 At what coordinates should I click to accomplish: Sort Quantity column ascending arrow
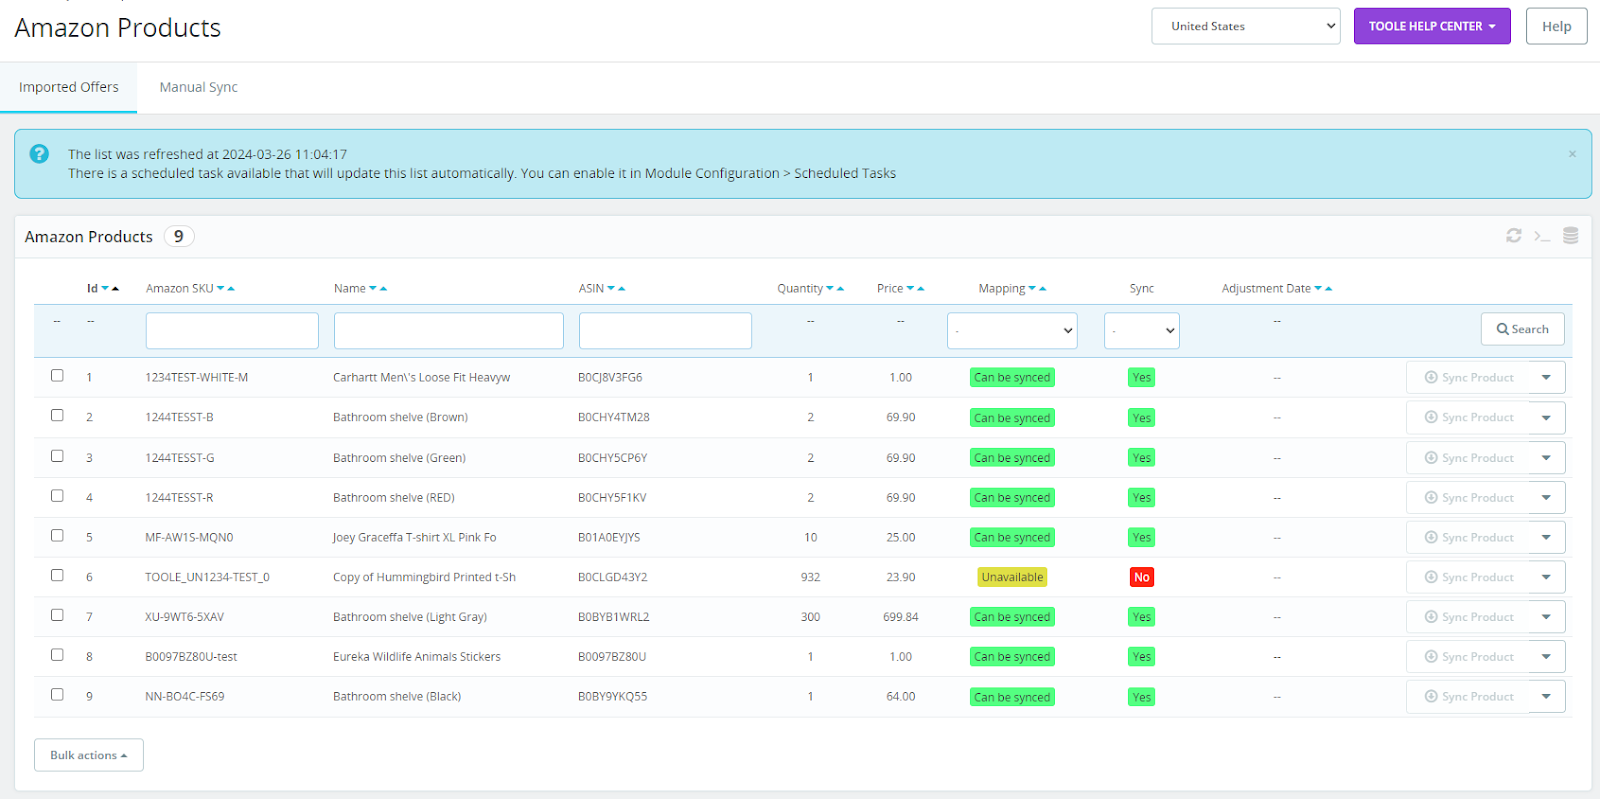pyautogui.click(x=841, y=289)
